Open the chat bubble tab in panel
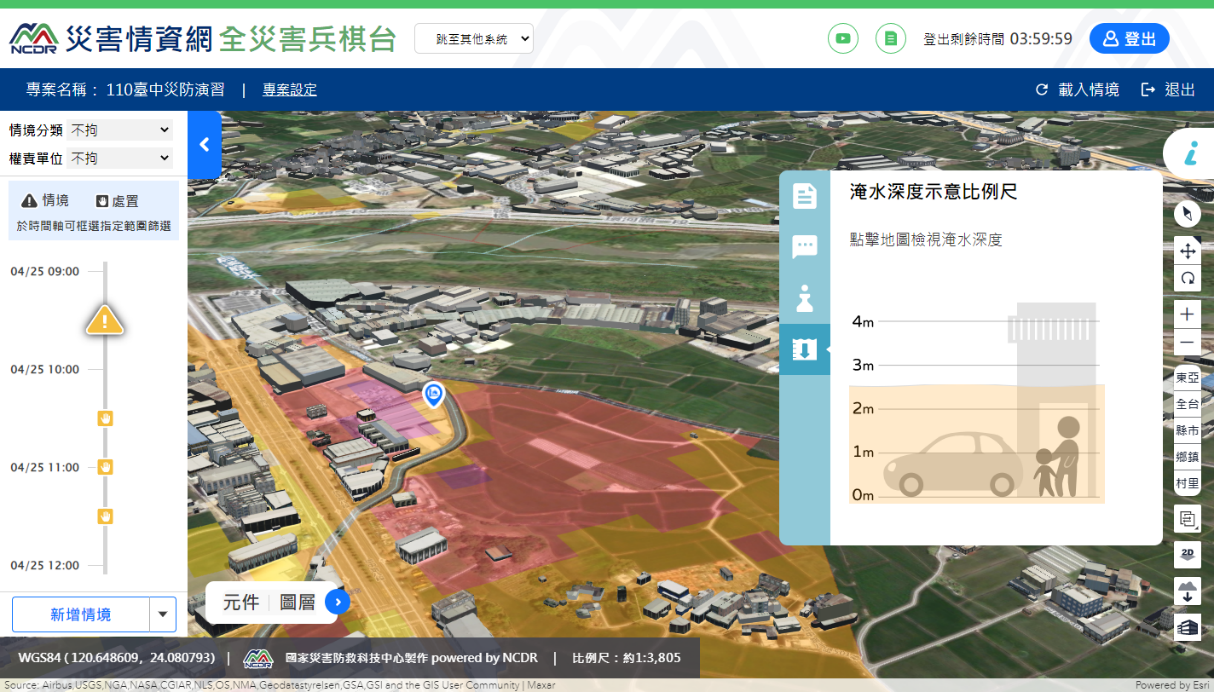This screenshot has height=692, width=1214. 804,247
